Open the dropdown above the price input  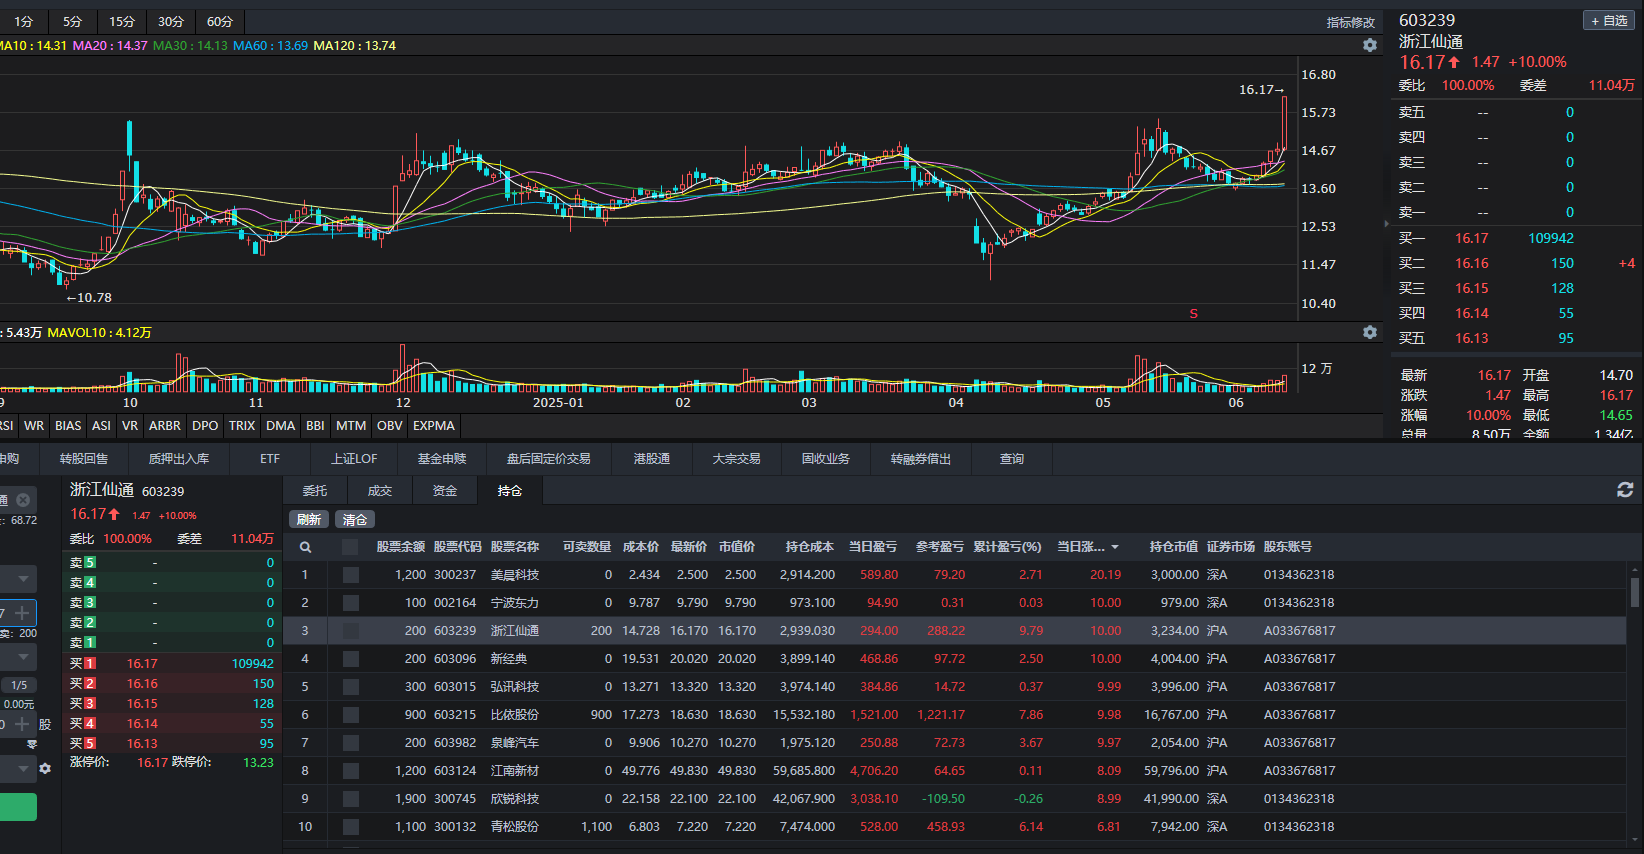point(18,579)
